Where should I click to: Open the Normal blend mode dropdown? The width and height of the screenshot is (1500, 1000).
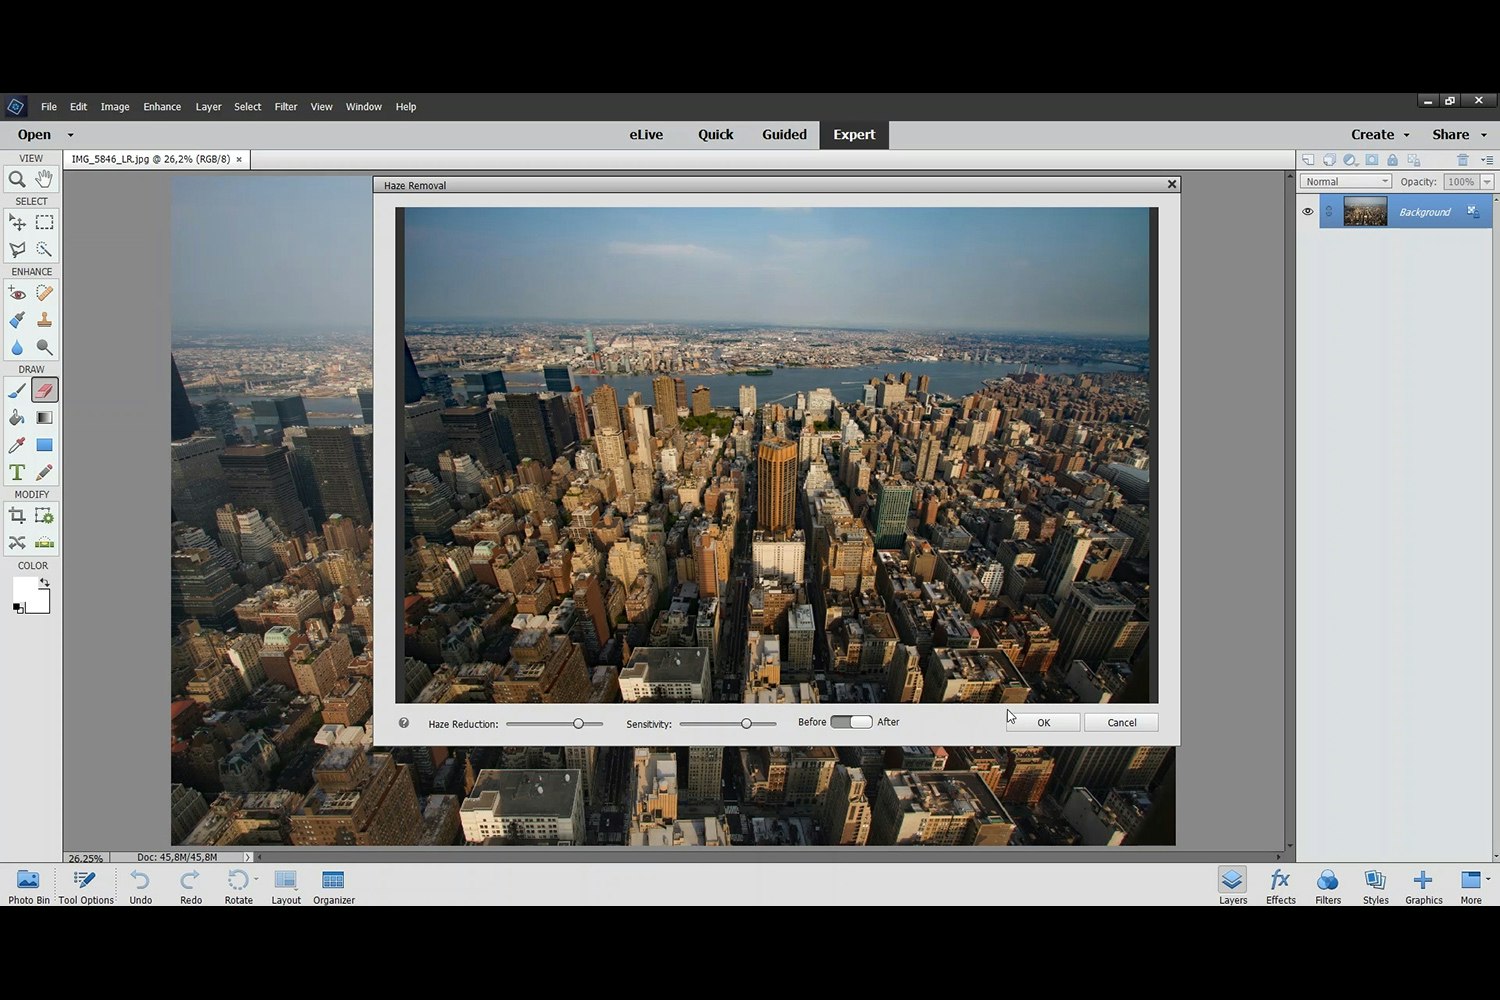click(1346, 182)
